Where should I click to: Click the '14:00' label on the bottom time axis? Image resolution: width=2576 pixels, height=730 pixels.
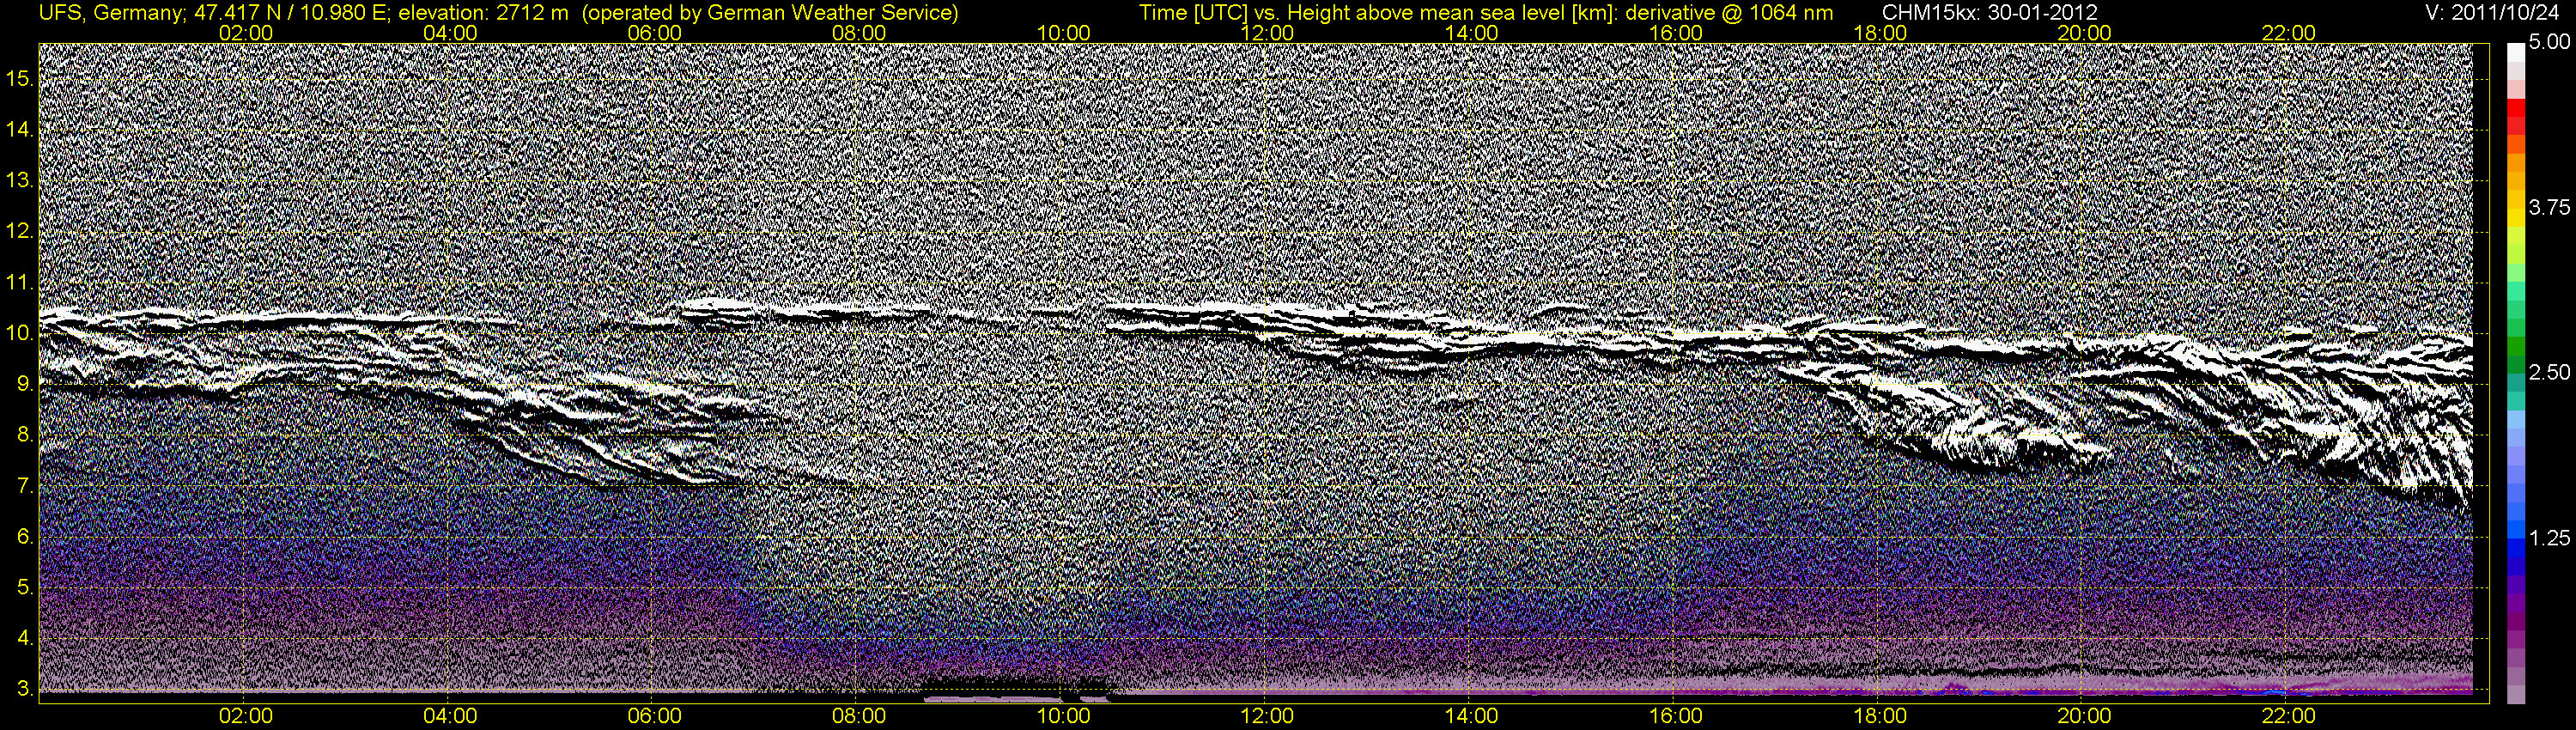point(1472,716)
